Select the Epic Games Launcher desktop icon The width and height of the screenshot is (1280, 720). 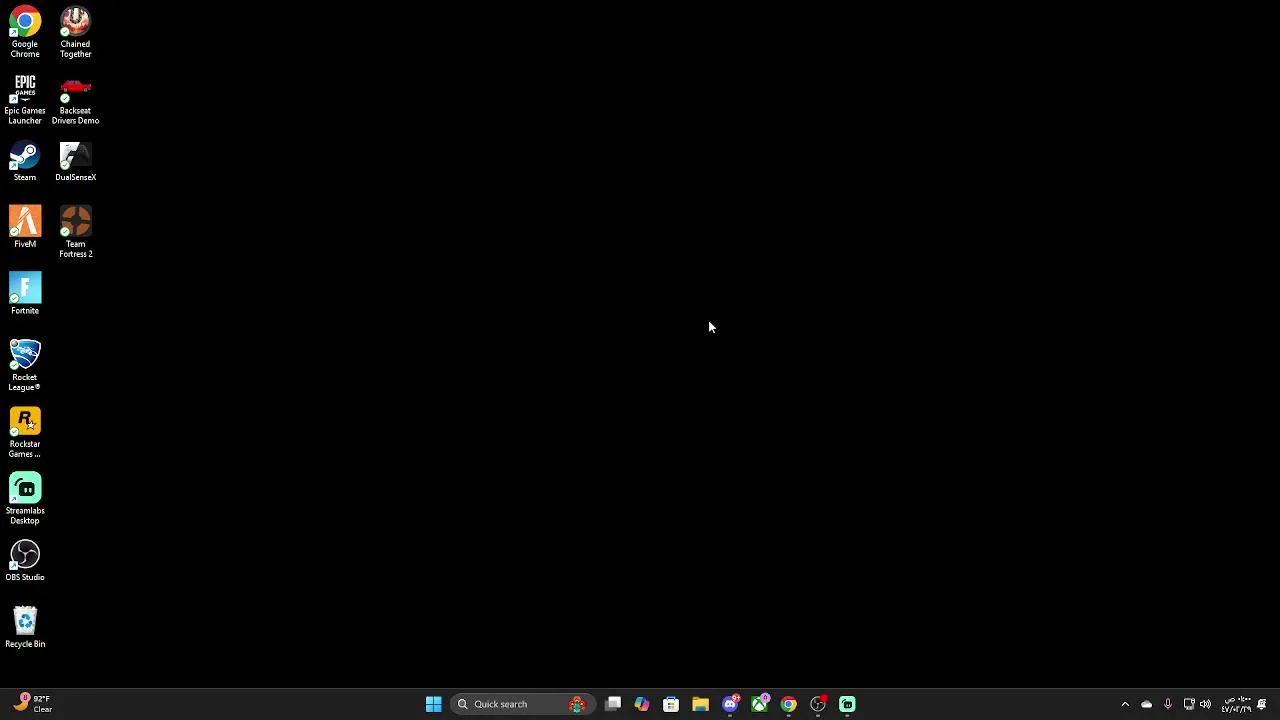pos(25,99)
